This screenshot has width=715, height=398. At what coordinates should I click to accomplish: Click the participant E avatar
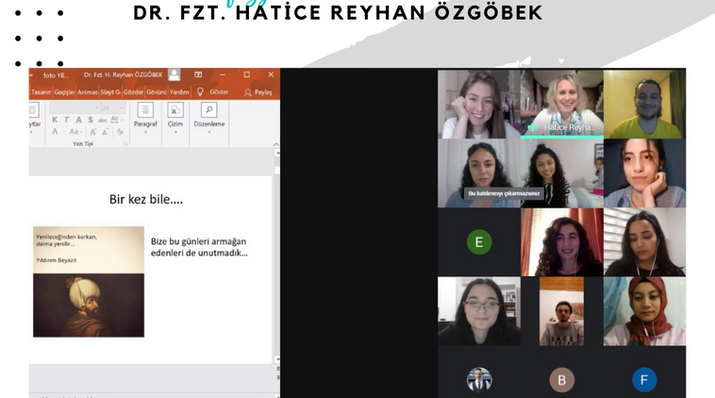tap(479, 242)
